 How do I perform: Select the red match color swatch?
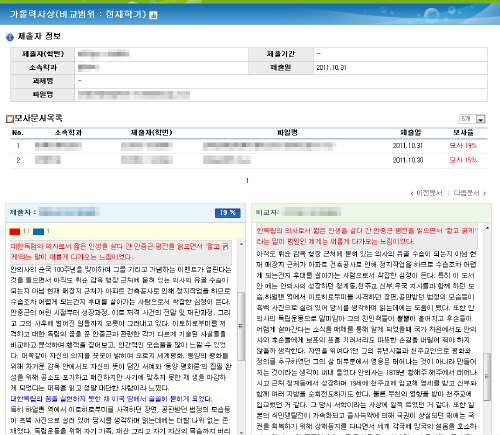[15, 231]
